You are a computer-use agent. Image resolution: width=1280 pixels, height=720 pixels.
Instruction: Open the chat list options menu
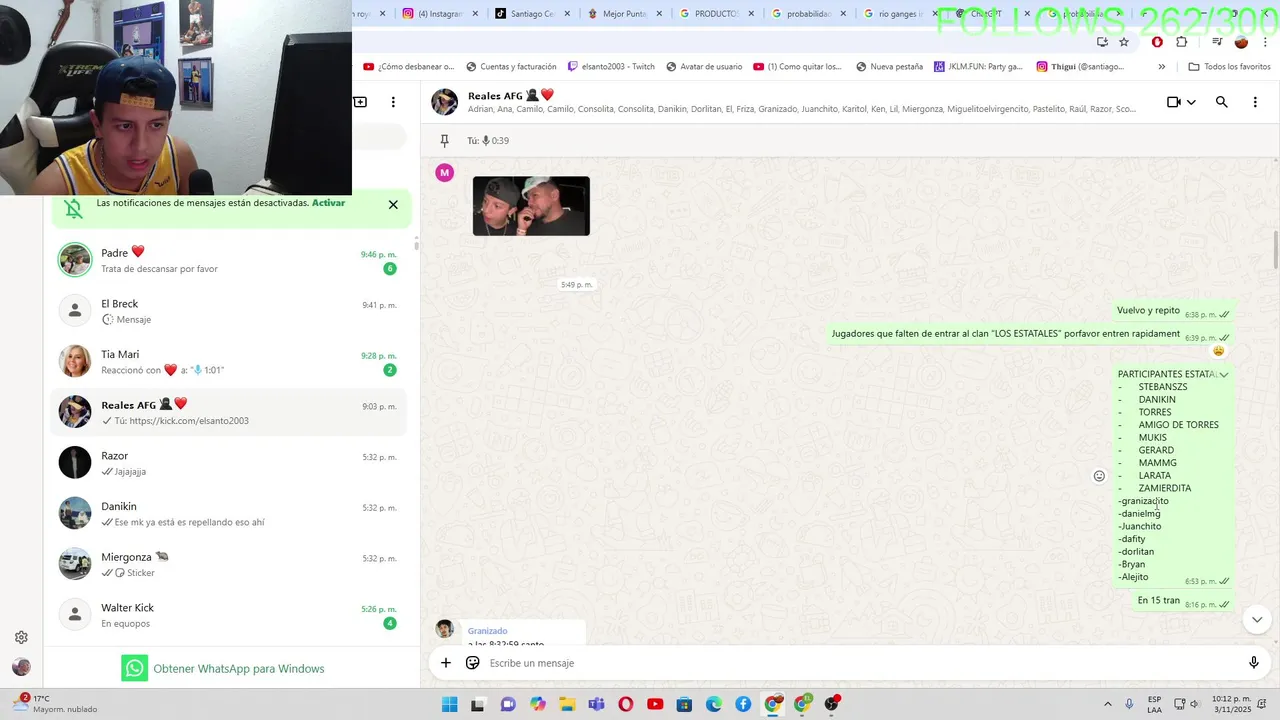tap(393, 102)
